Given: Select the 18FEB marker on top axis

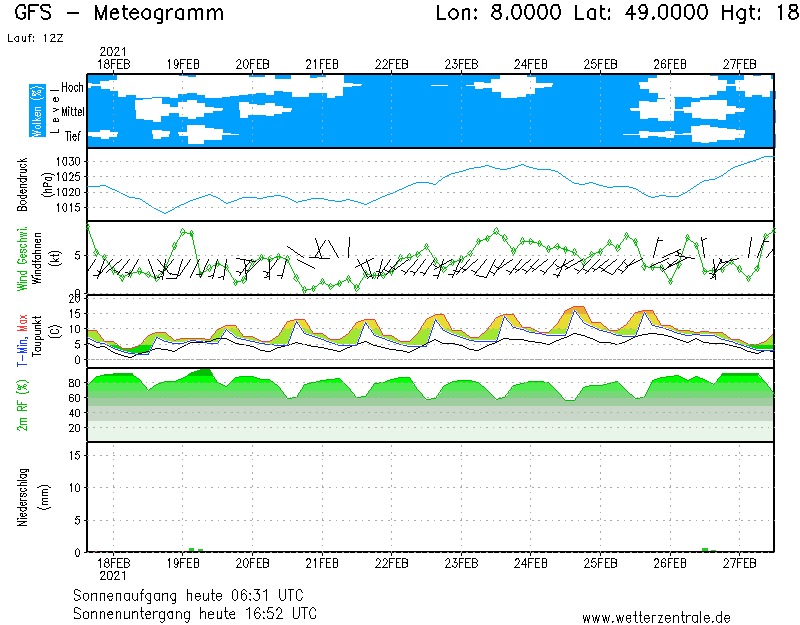Looking at the screenshot, I should (x=113, y=64).
